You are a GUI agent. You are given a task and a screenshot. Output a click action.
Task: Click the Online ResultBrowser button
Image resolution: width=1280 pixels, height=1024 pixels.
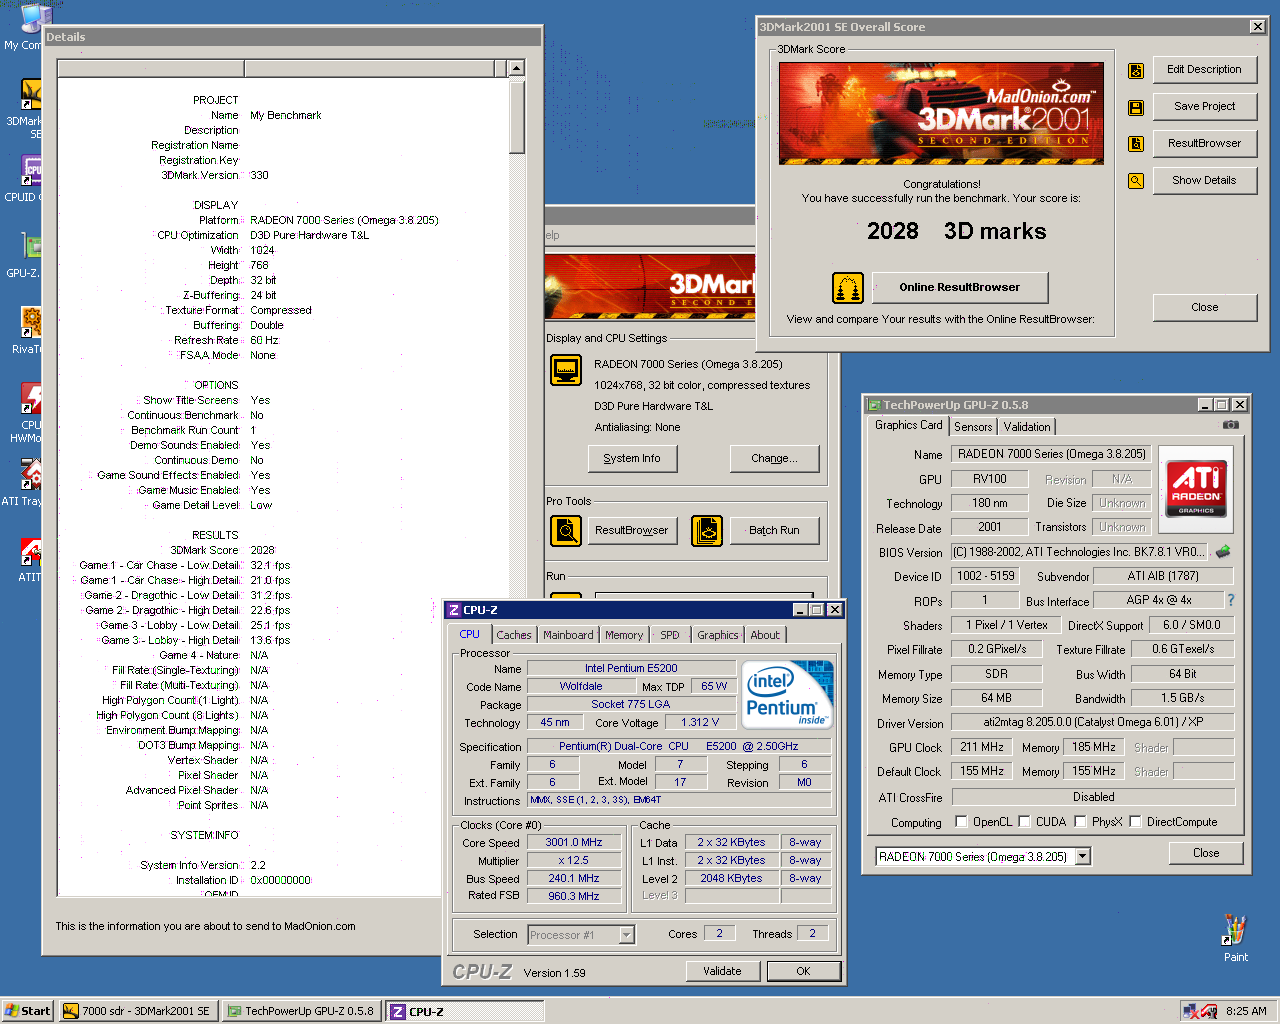point(959,288)
